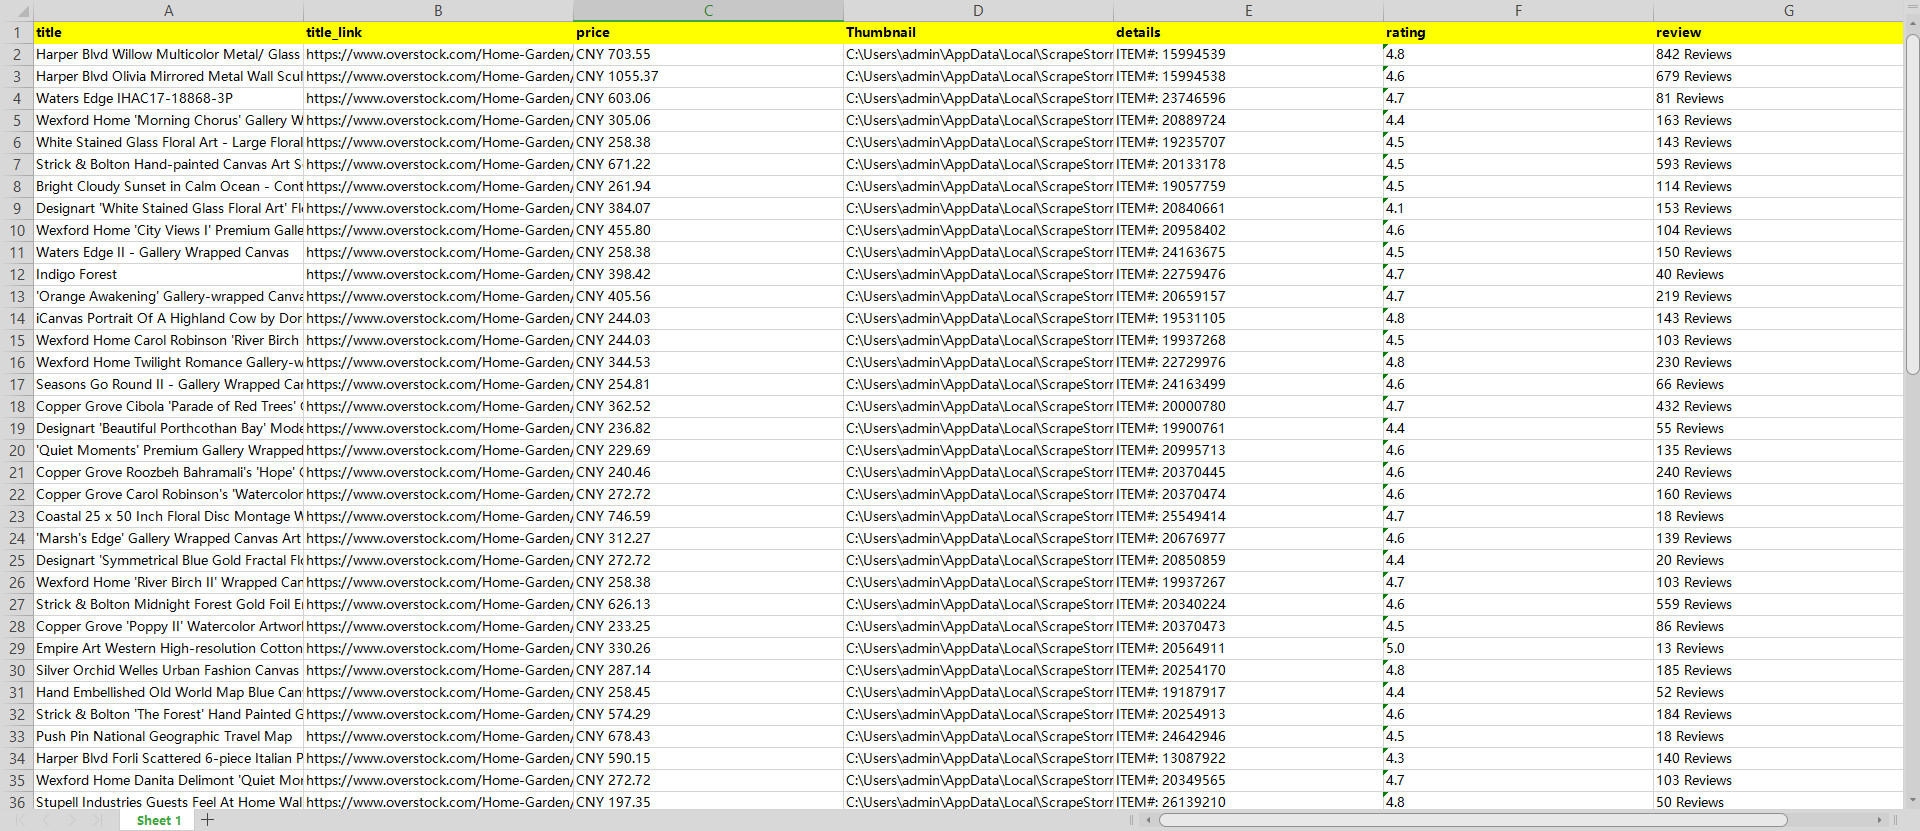Click details cell 'ITEM#: 26139210'
This screenshot has width=1920, height=831.
pos(1248,802)
